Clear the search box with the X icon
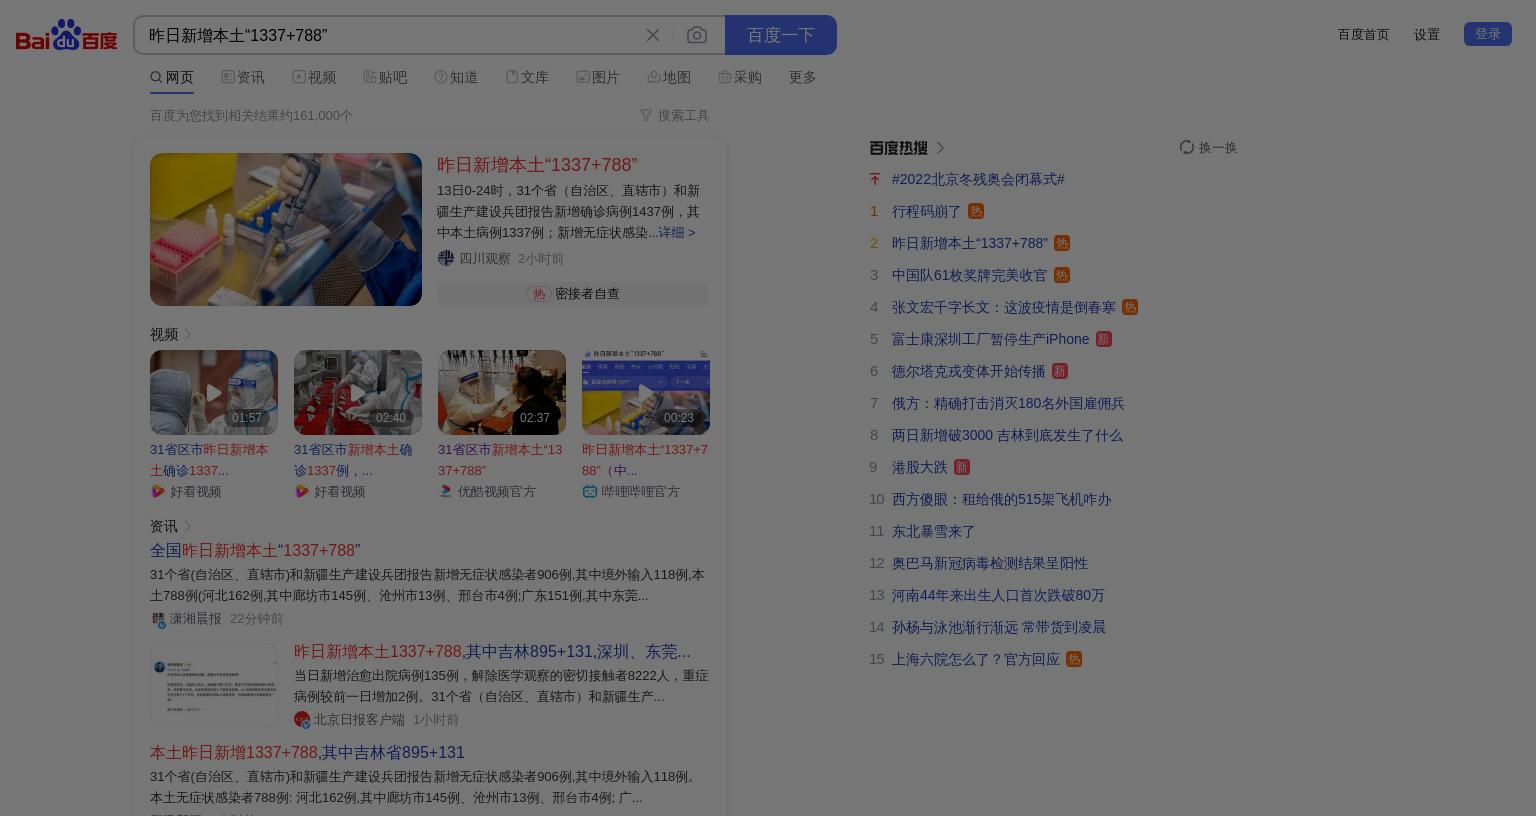The width and height of the screenshot is (1536, 816). click(x=653, y=35)
